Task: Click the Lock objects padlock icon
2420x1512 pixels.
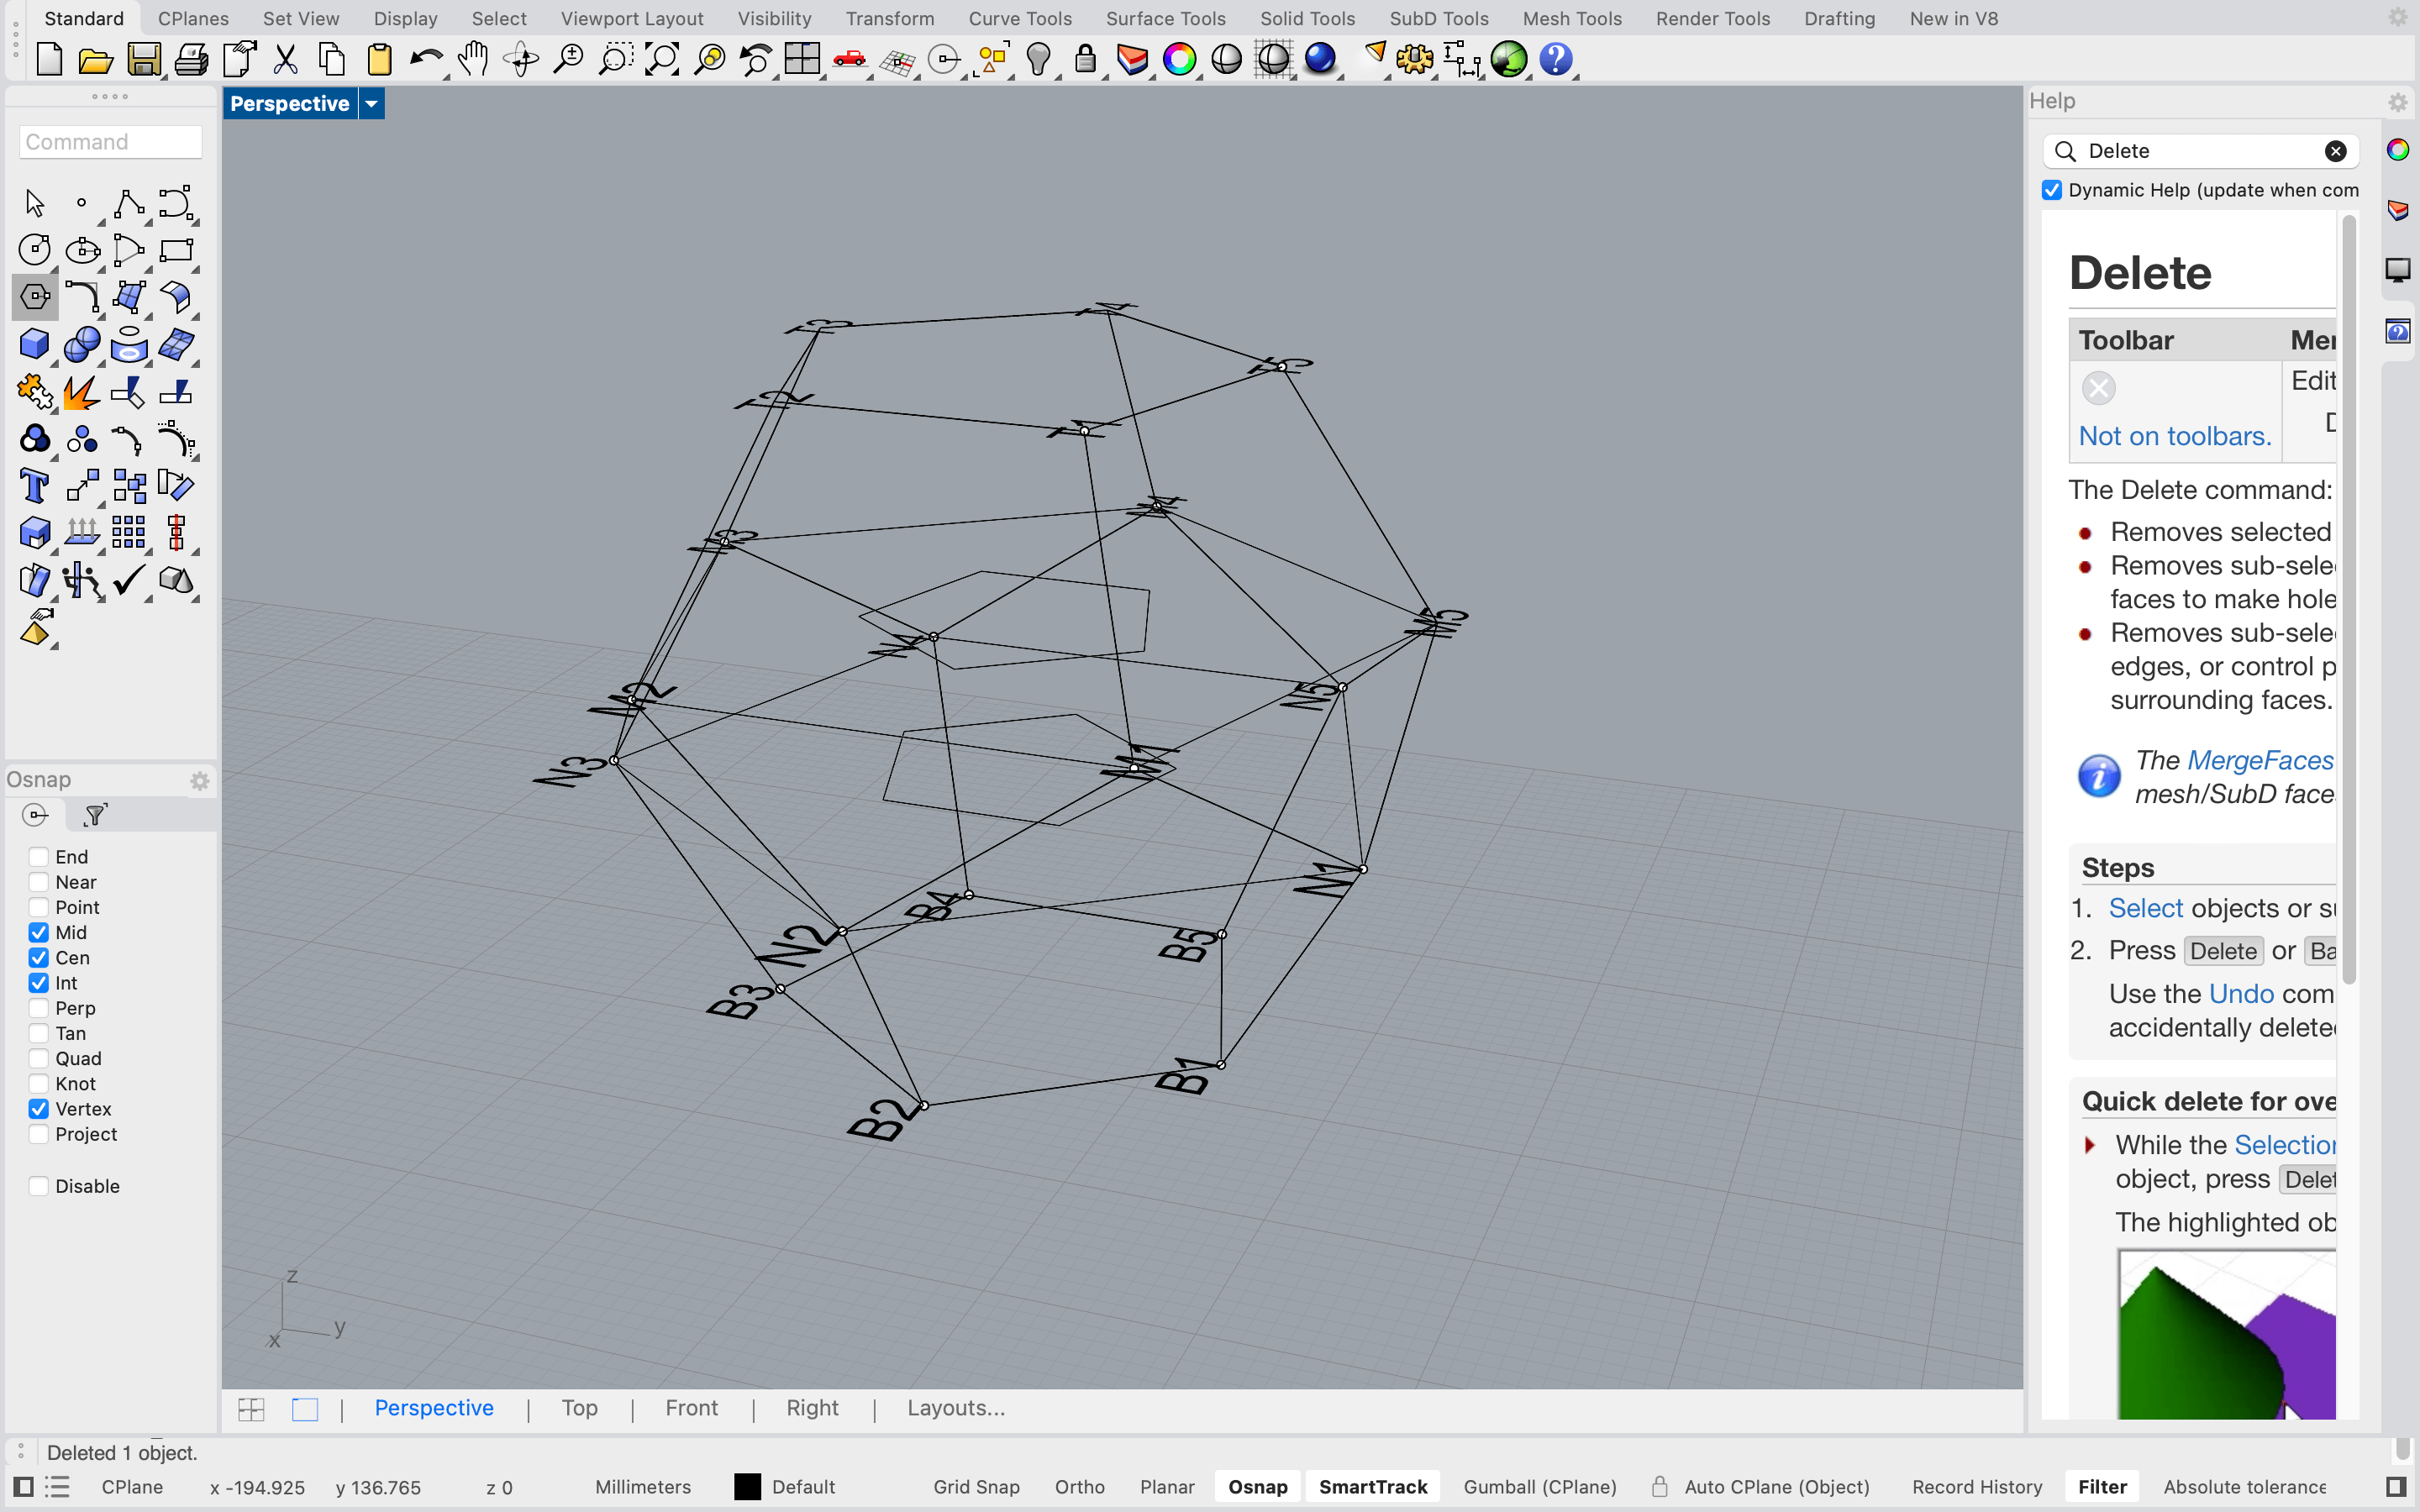Action: point(1085,60)
